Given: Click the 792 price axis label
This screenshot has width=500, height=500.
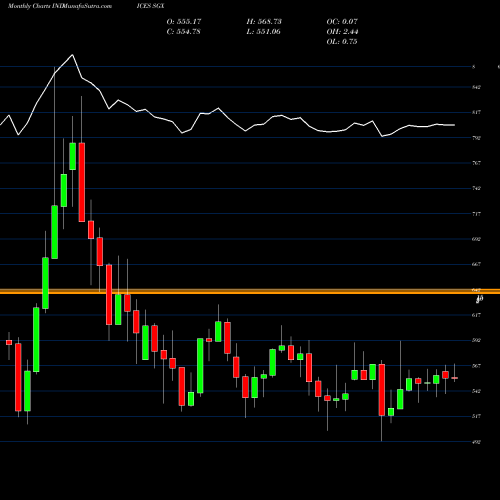Looking at the screenshot, I should click(x=476, y=138).
